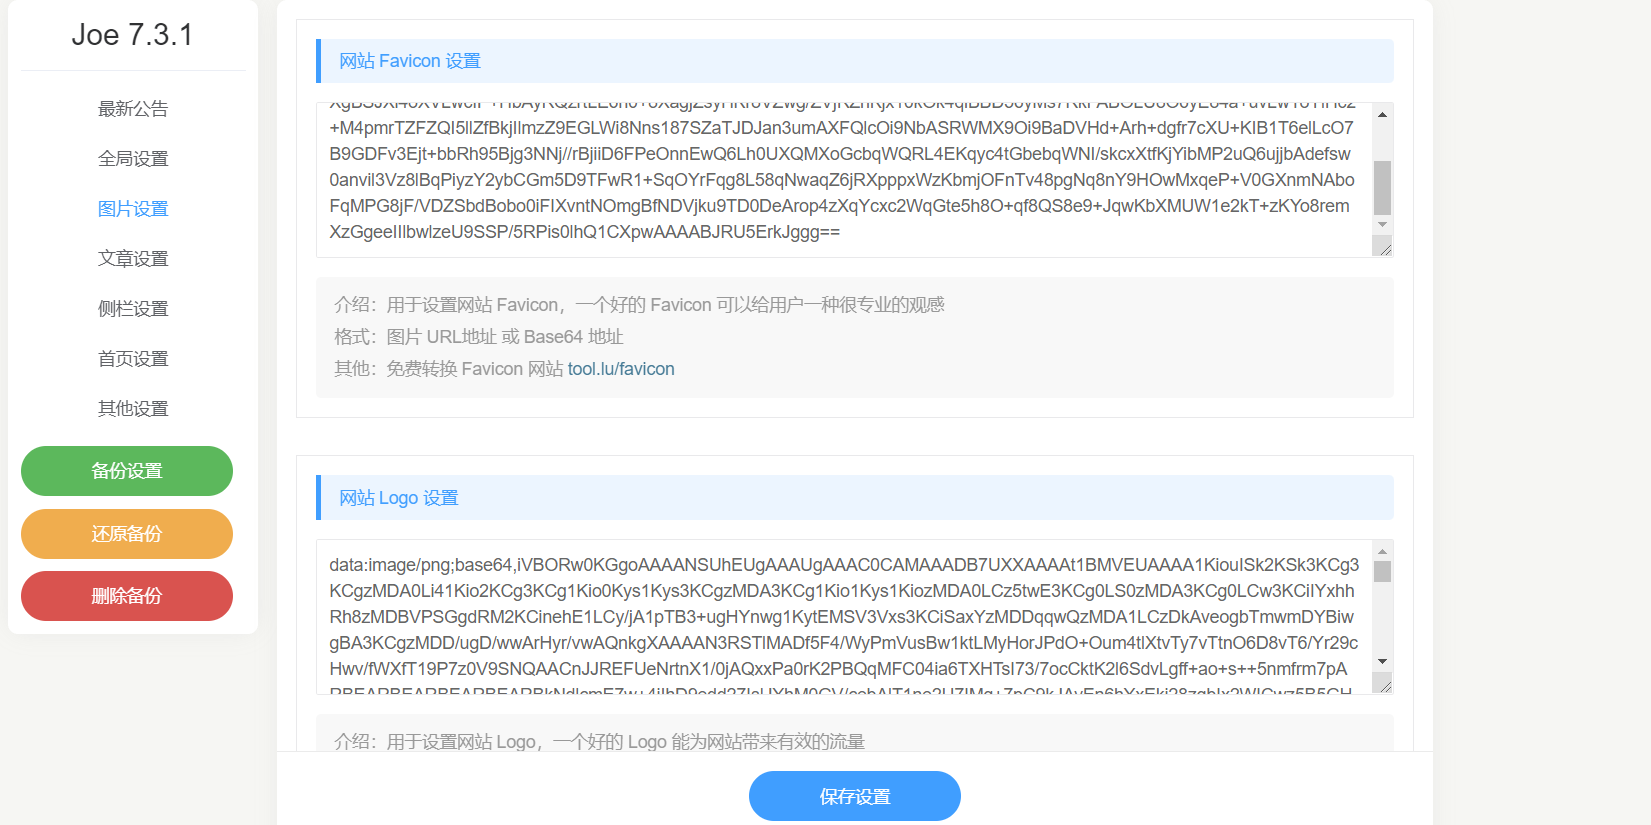Click inside the Logo base64 text area
Viewport: 1651px width, 825px height.
[840, 617]
